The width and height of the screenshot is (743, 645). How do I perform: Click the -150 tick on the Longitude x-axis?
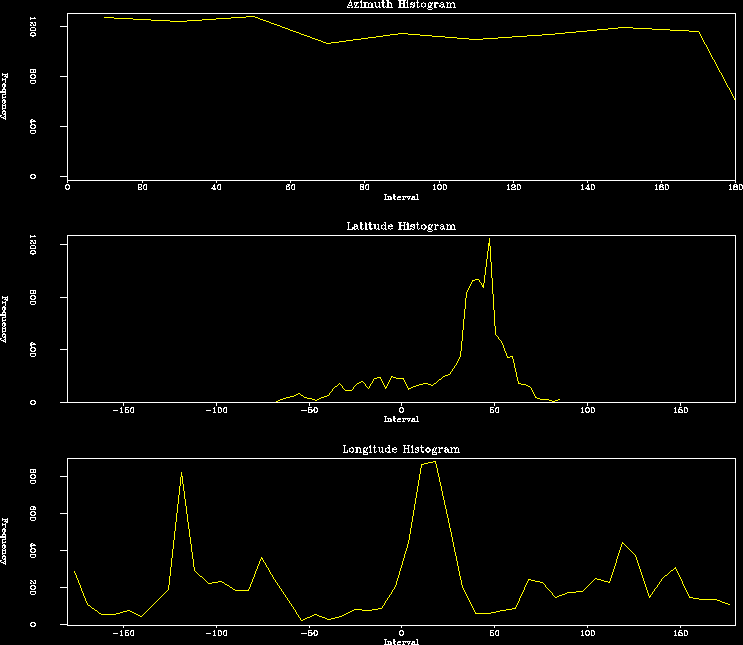tap(123, 632)
